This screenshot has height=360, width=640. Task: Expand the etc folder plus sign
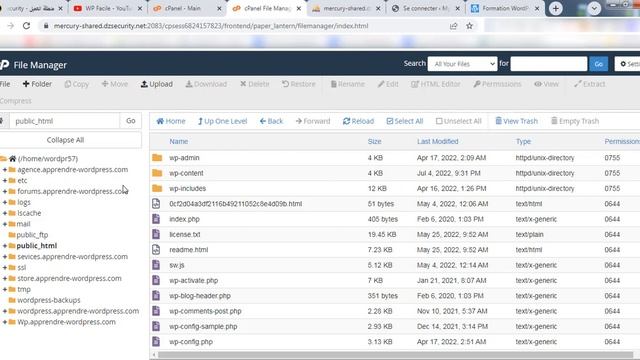pos(5,180)
